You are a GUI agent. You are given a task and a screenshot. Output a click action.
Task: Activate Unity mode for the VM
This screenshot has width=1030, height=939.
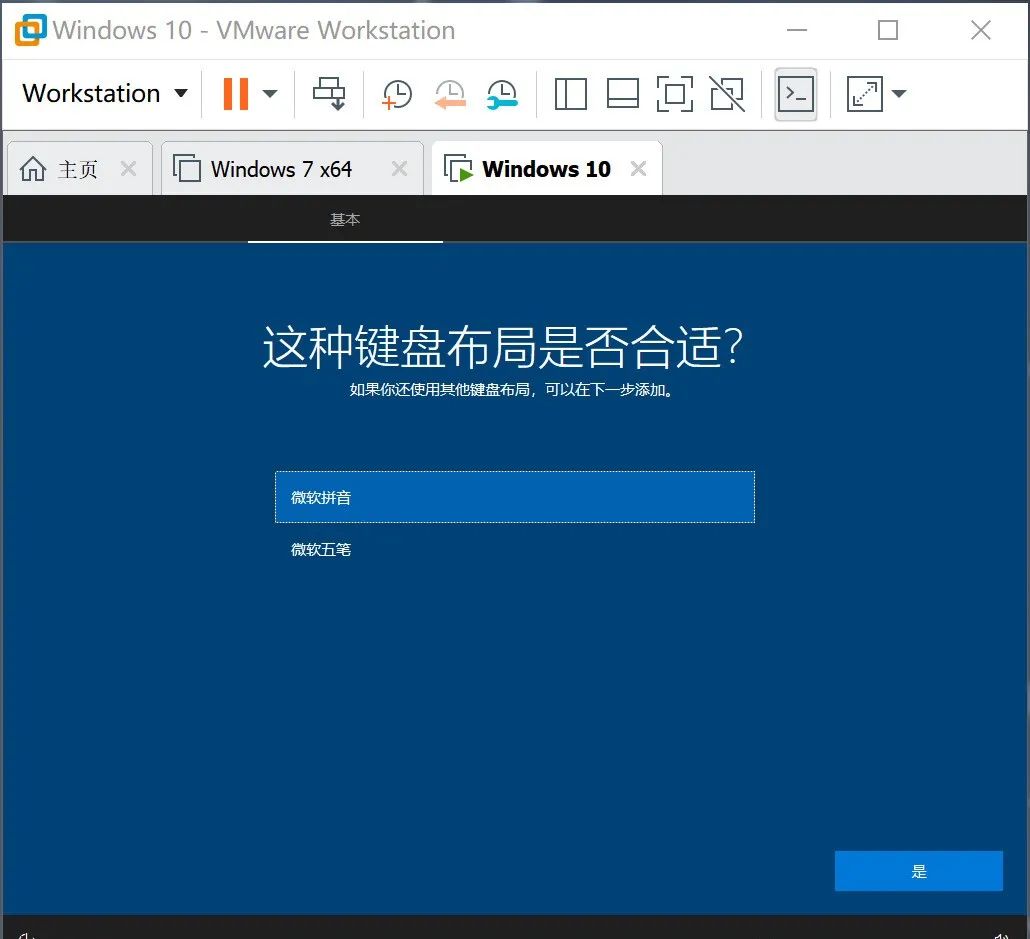727,93
